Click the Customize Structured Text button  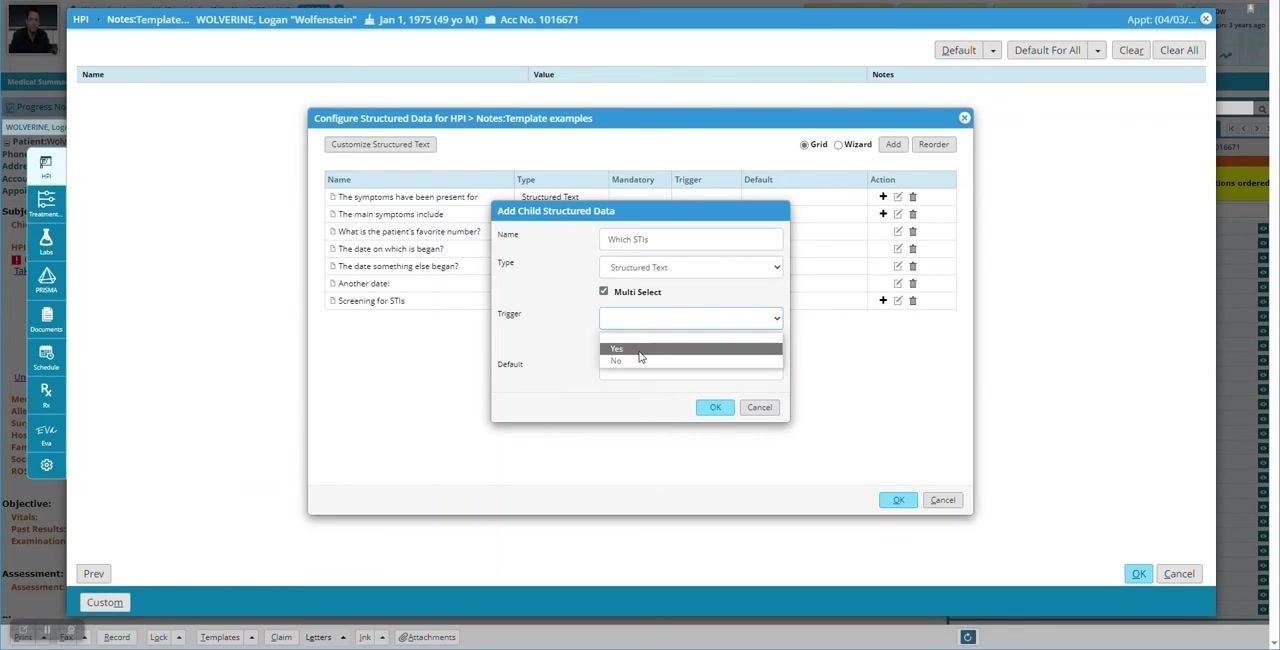coord(380,145)
